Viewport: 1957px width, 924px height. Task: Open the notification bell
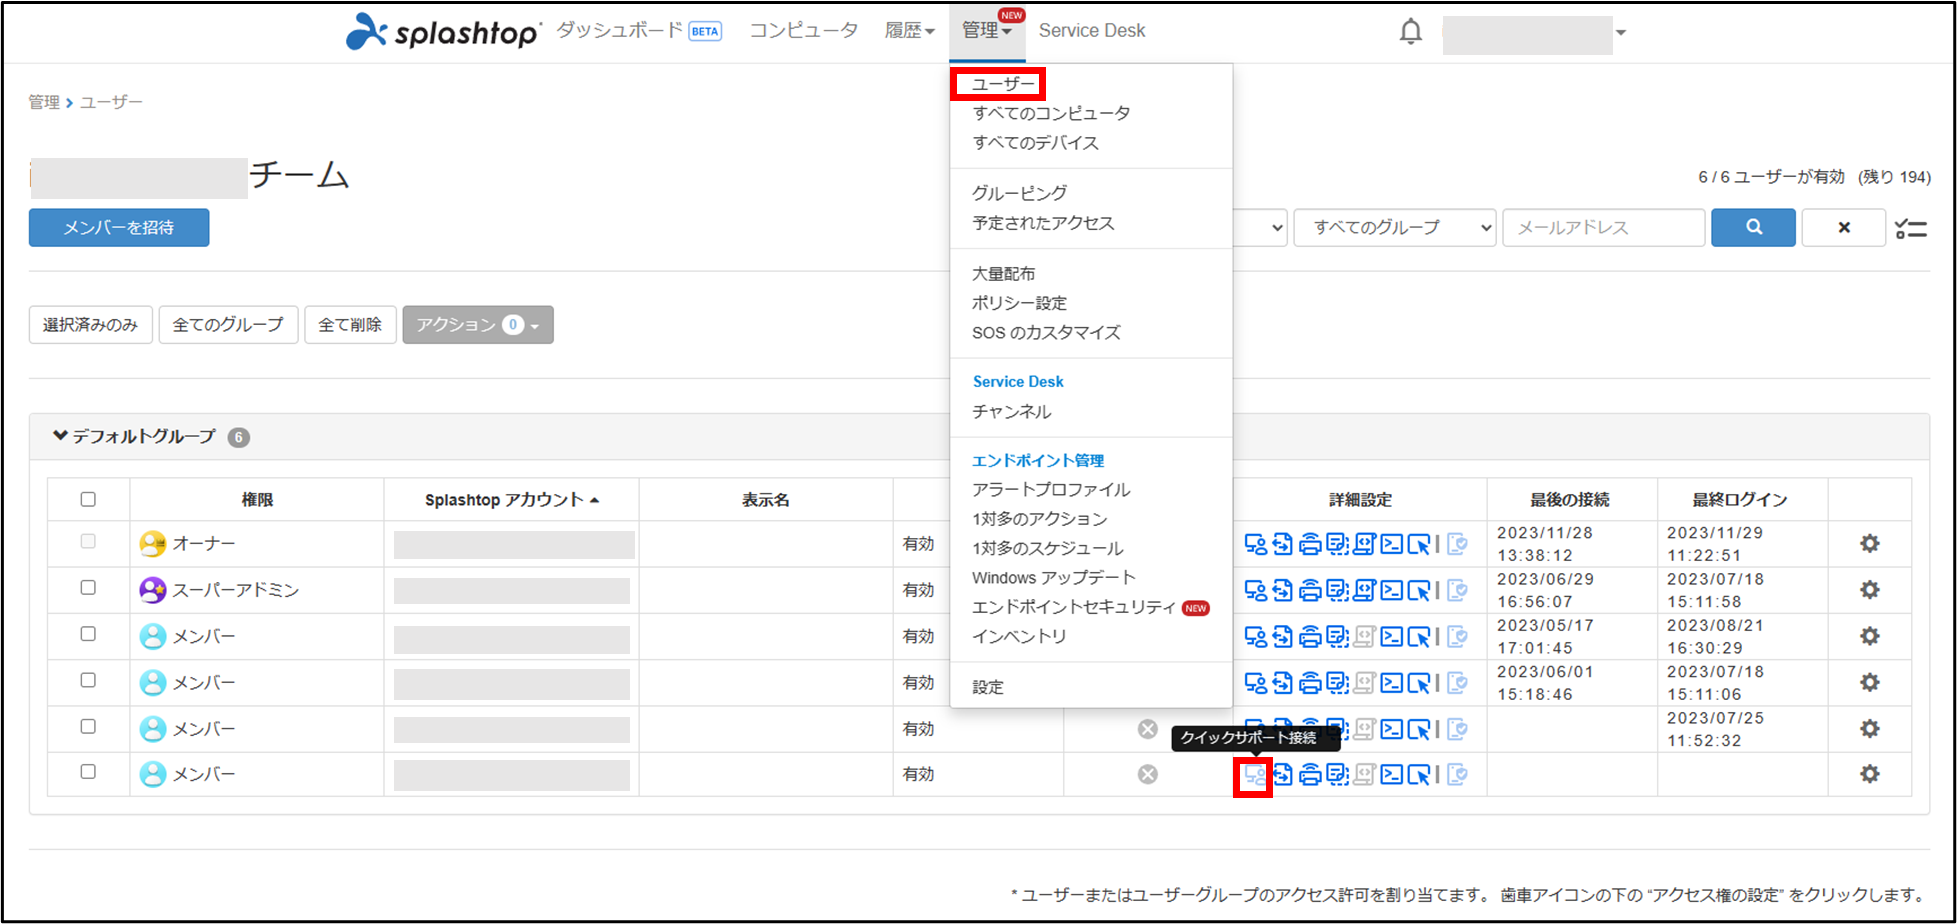point(1410,31)
